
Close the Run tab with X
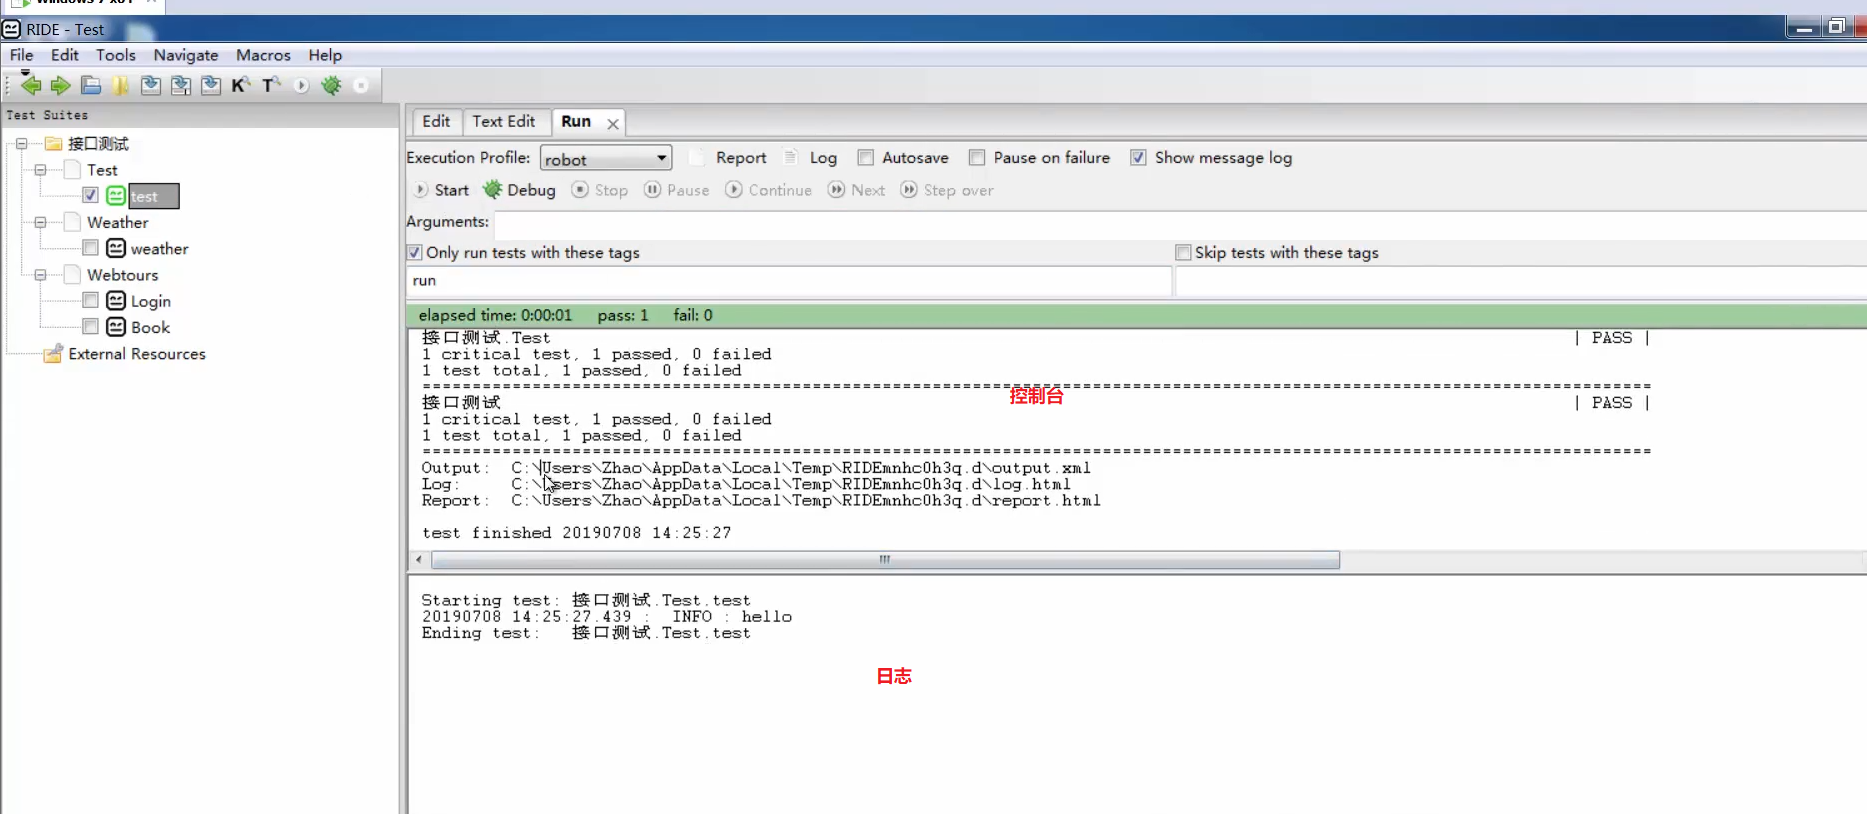(613, 123)
